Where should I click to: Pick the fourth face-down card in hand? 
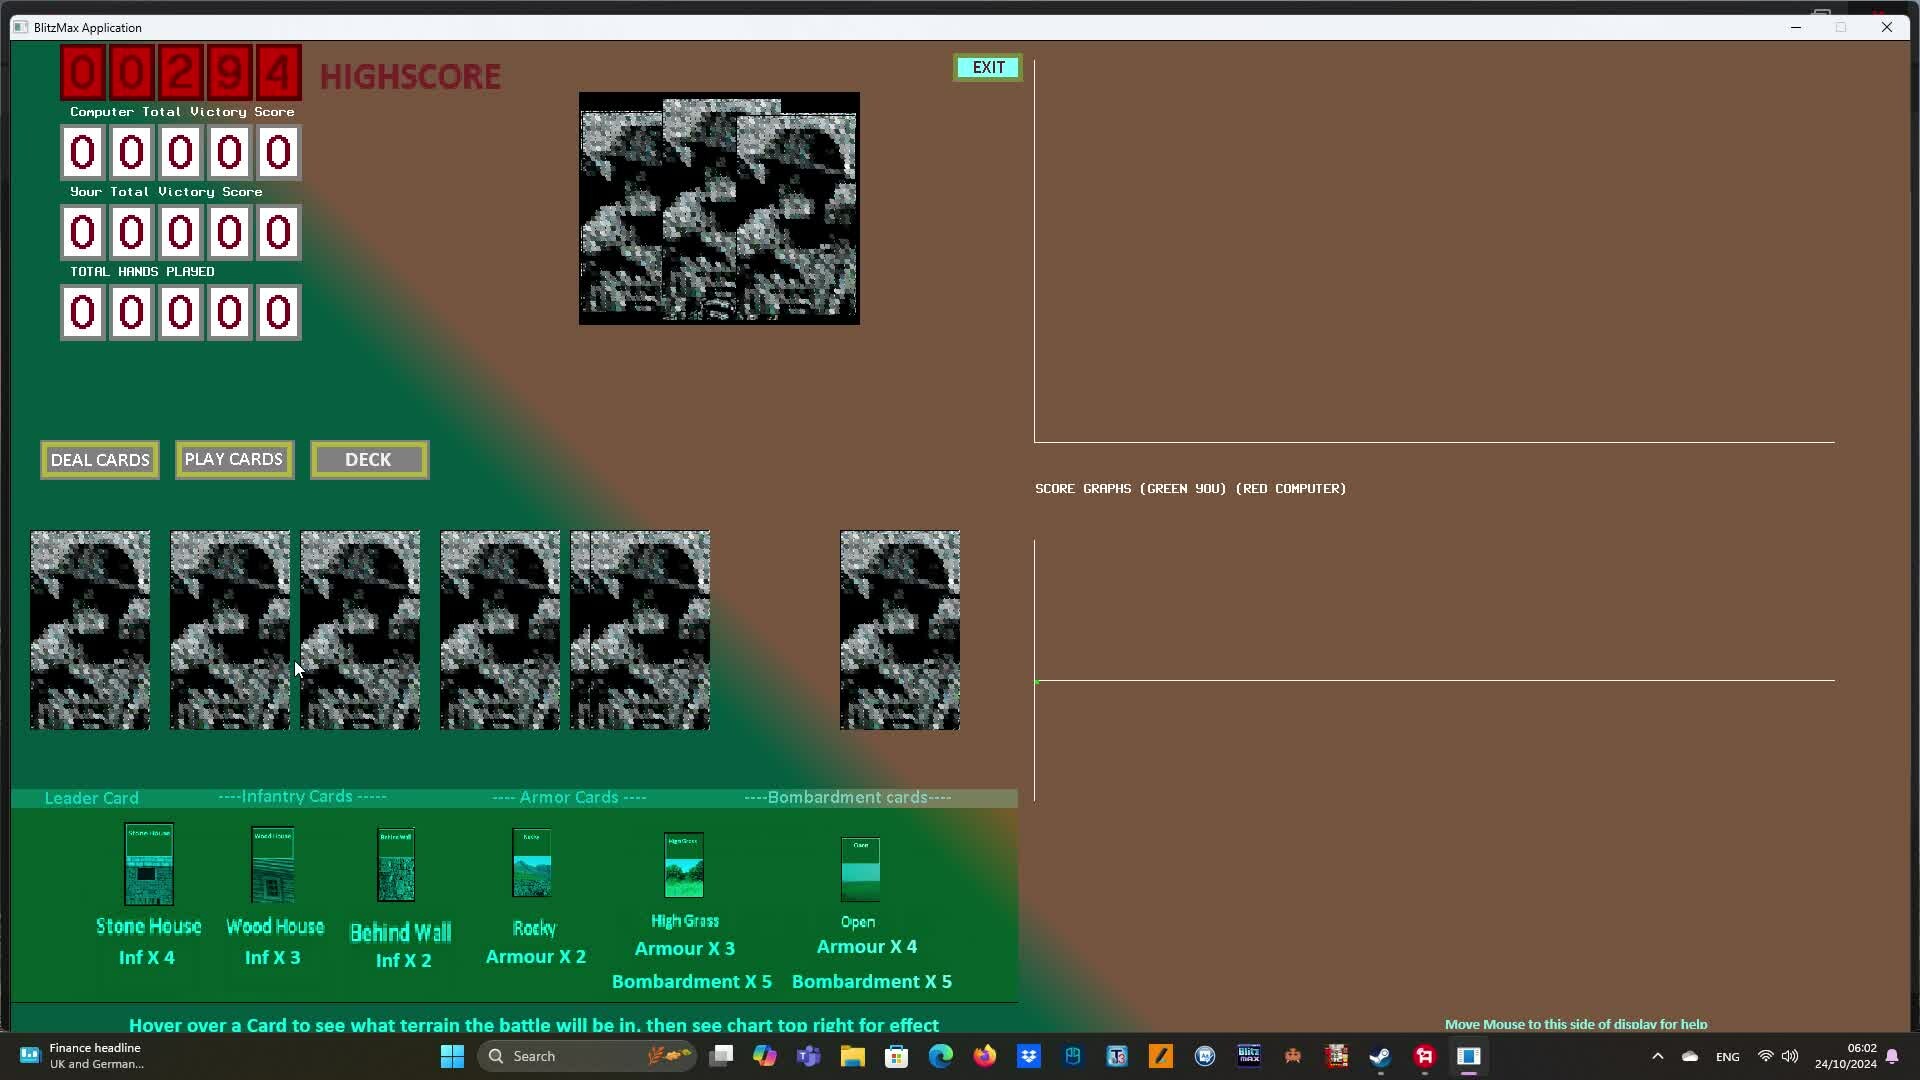pos(500,630)
